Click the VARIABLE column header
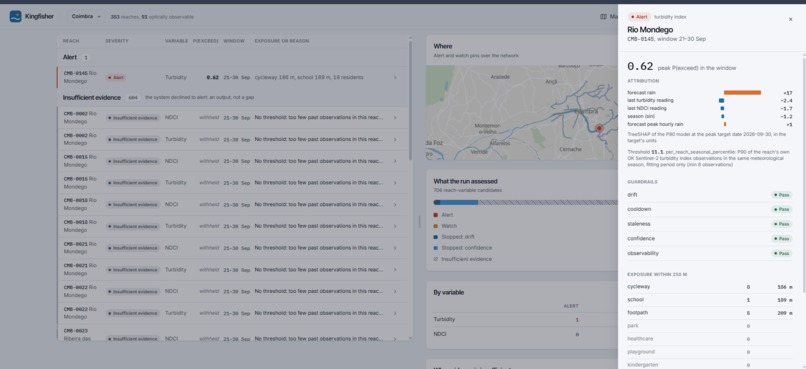 coord(176,41)
